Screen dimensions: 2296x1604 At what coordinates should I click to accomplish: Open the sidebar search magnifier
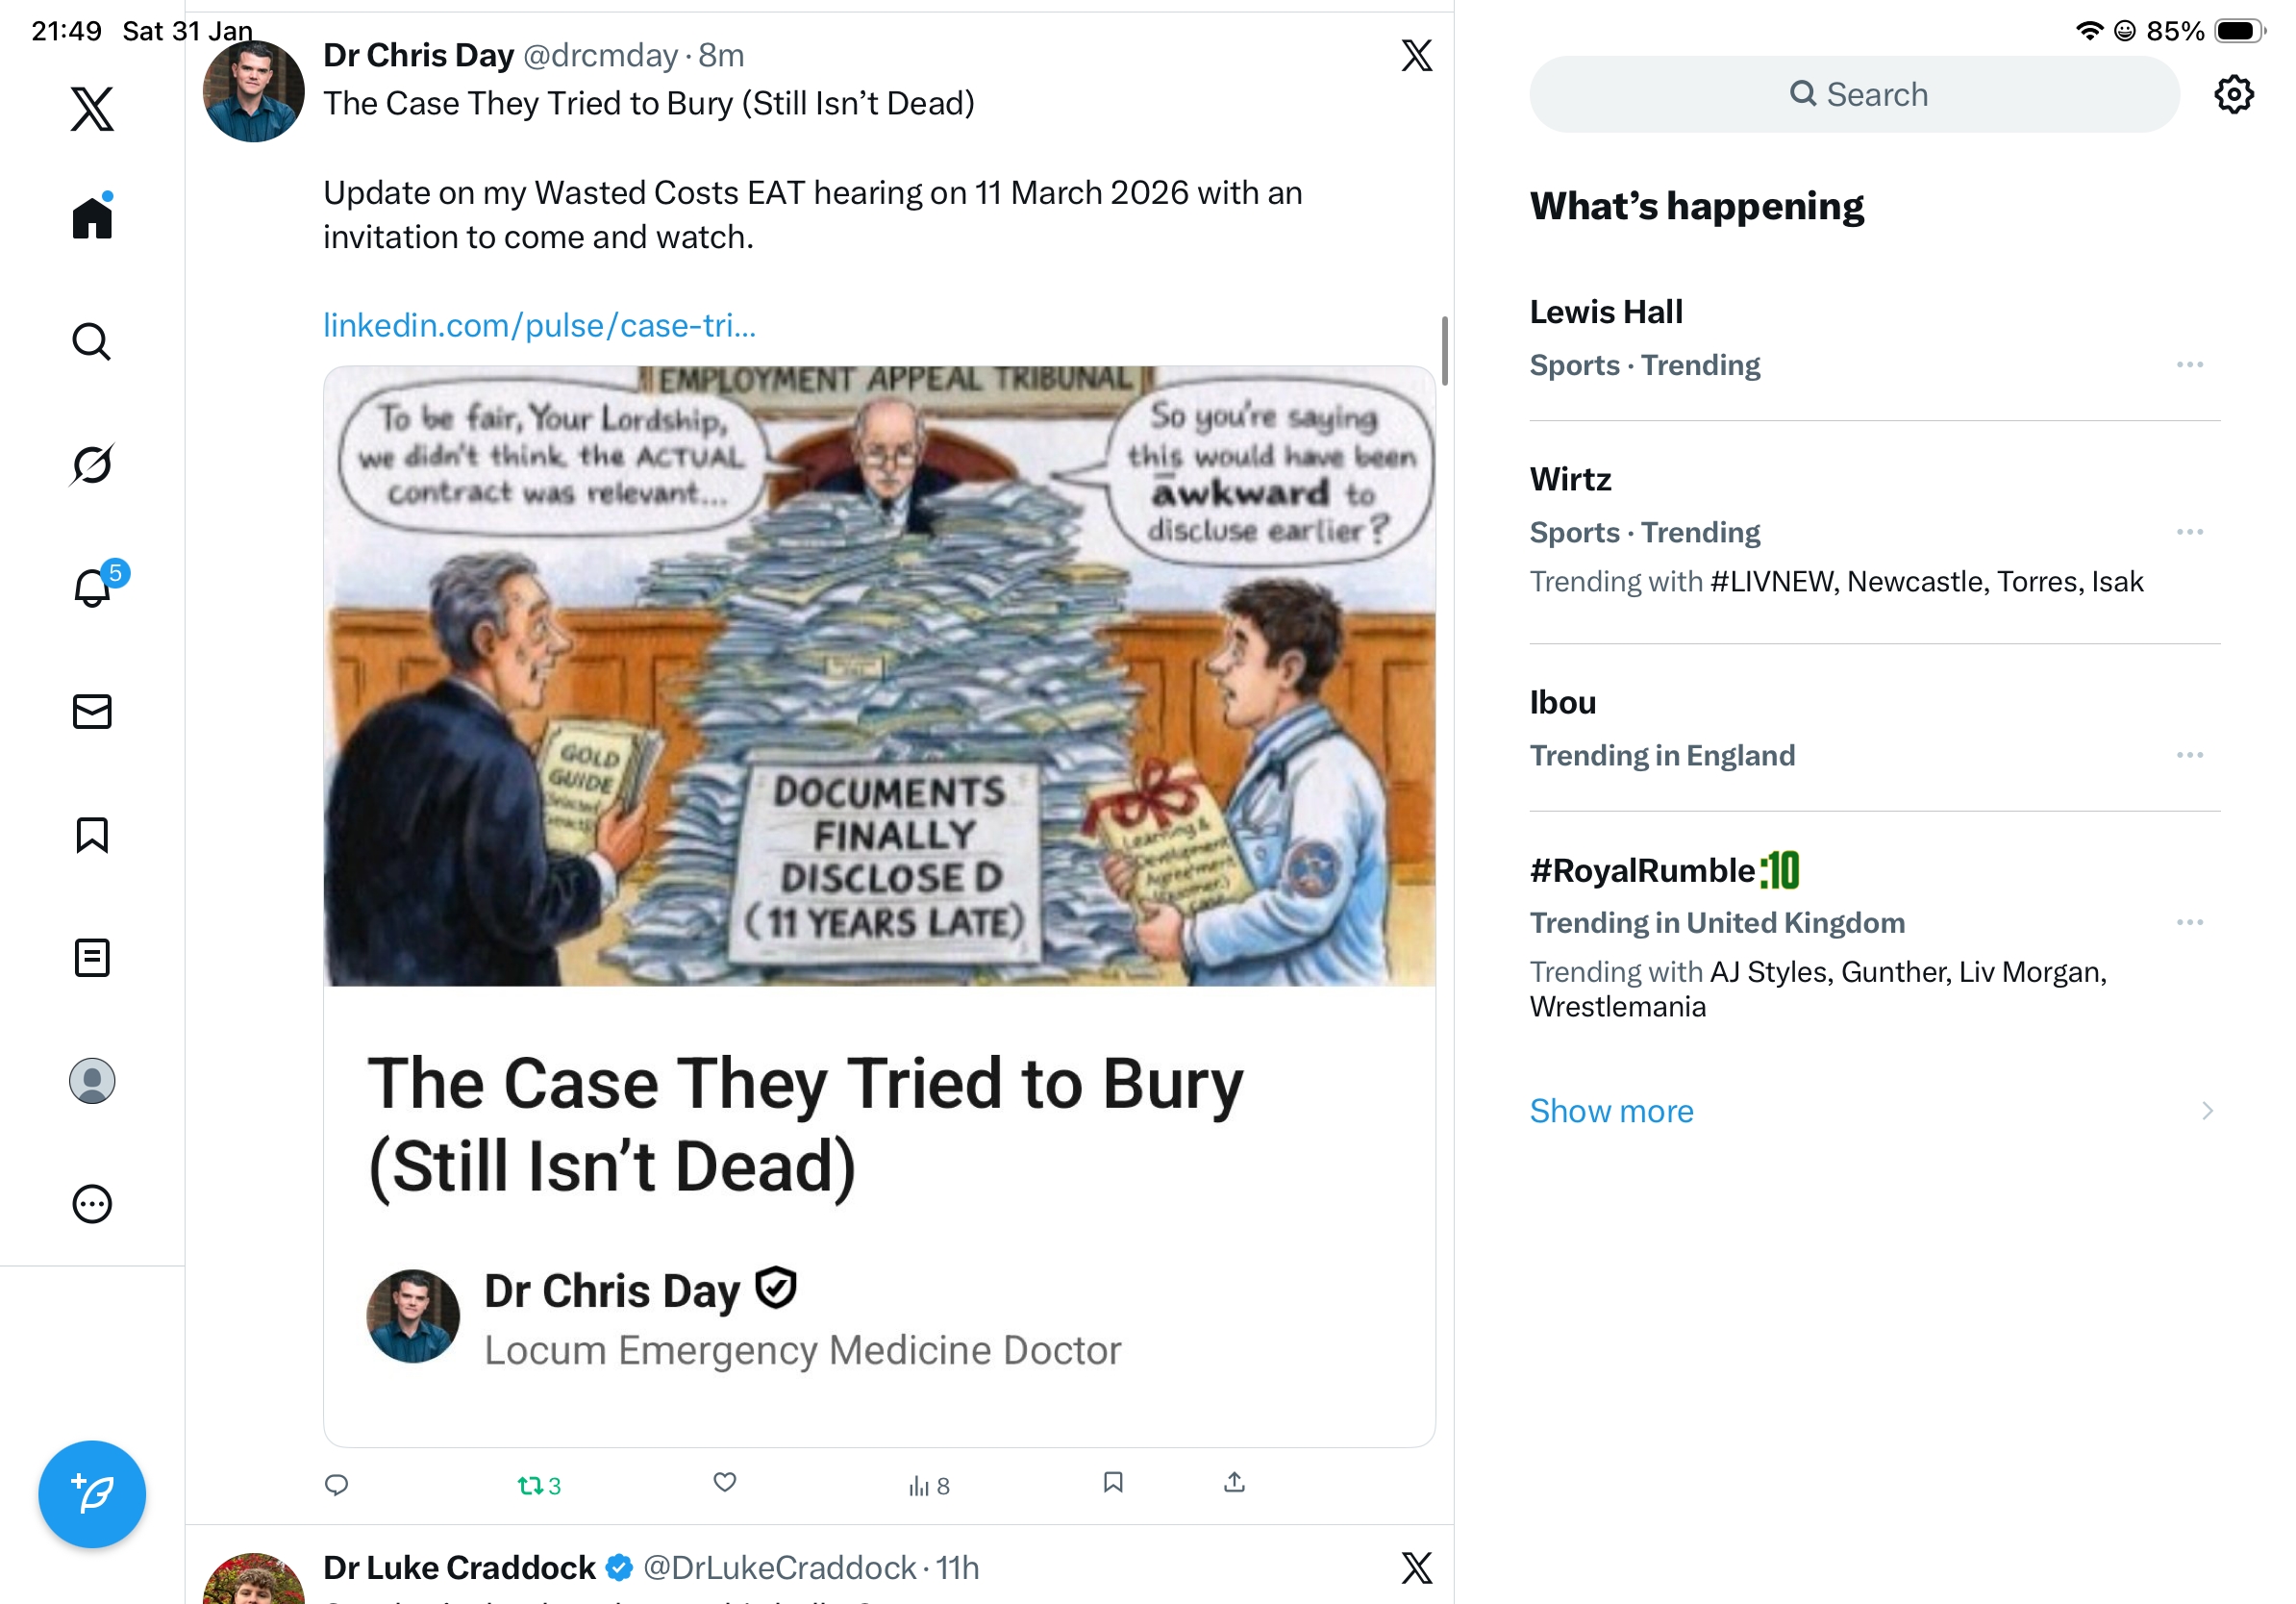click(x=92, y=341)
